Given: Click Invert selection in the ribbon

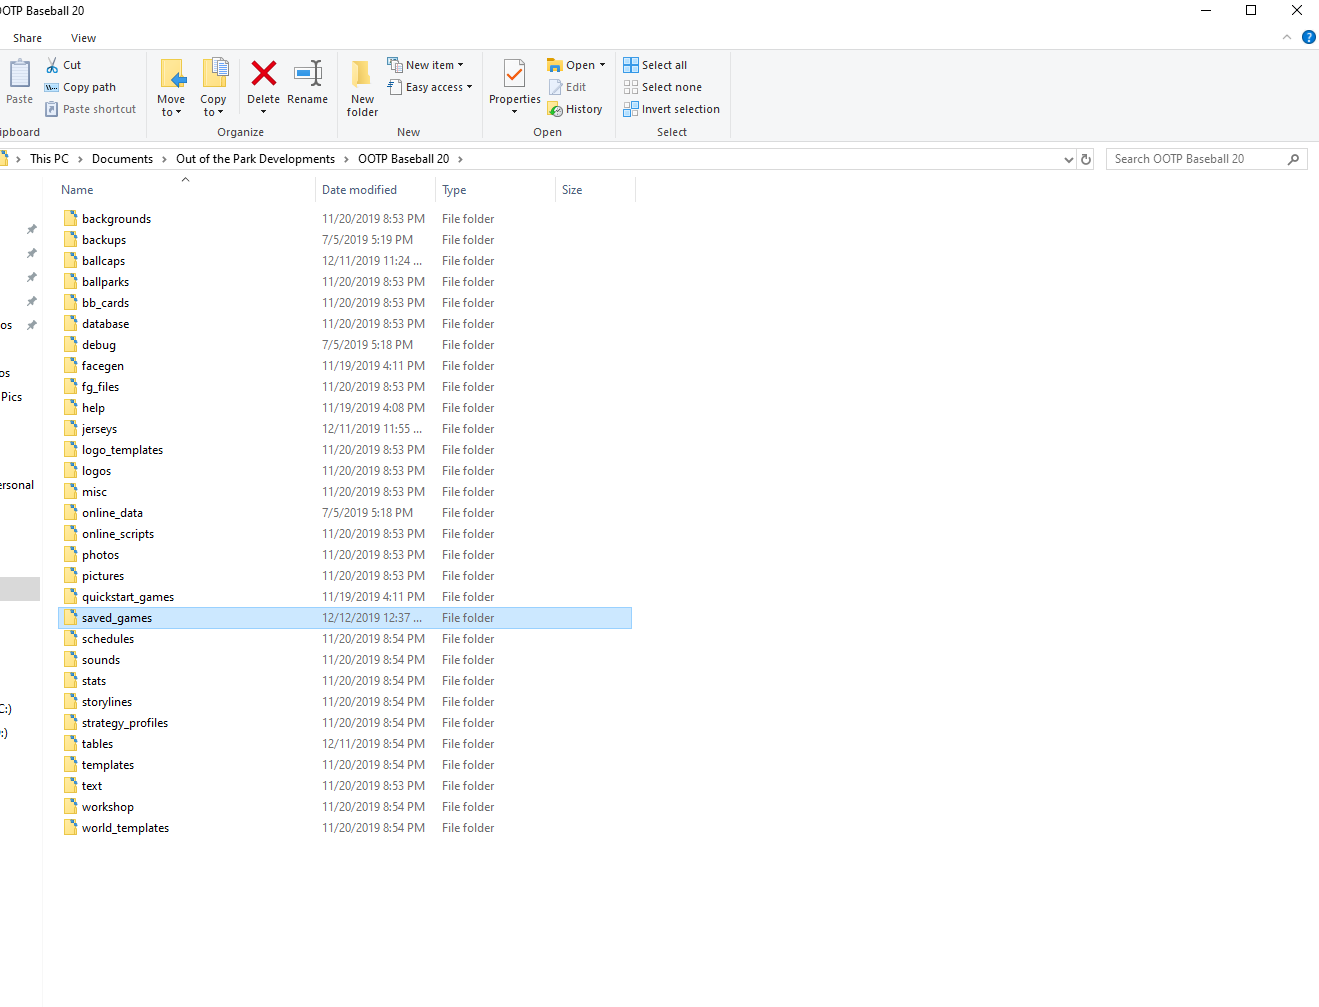Looking at the screenshot, I should 671,109.
